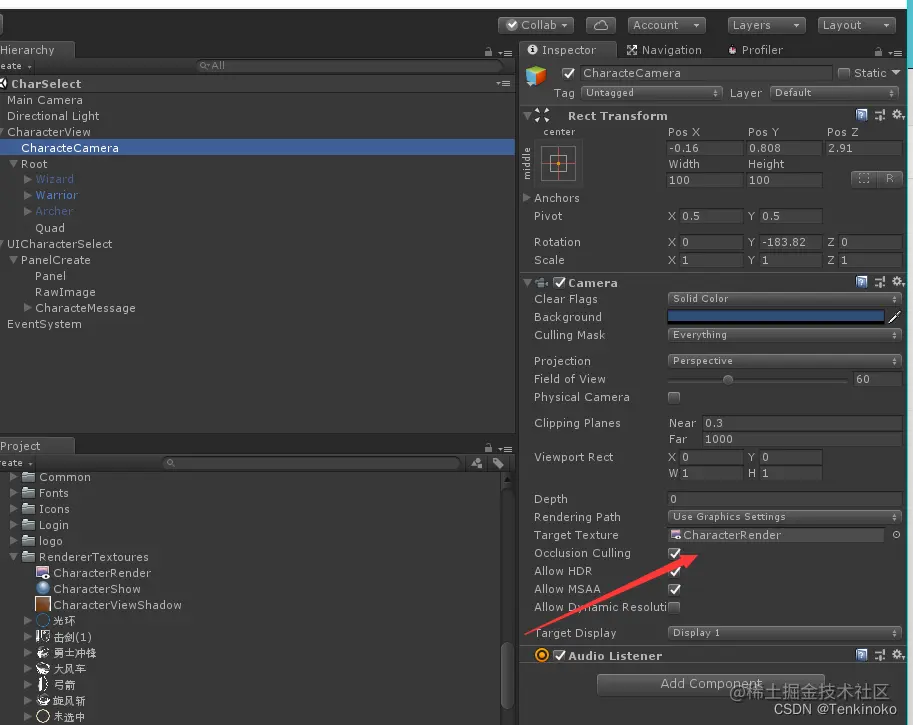Open the Layout menu button
913x725 pixels.
pyautogui.click(x=857, y=25)
